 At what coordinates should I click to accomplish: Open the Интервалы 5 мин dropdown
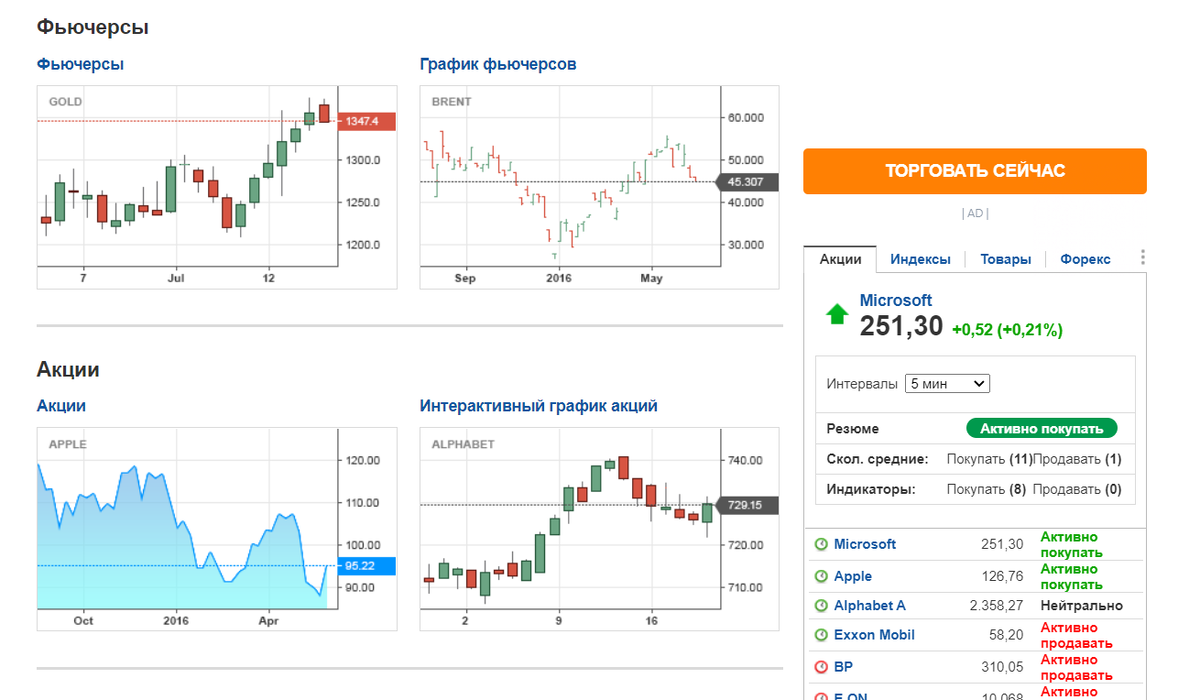pos(947,383)
